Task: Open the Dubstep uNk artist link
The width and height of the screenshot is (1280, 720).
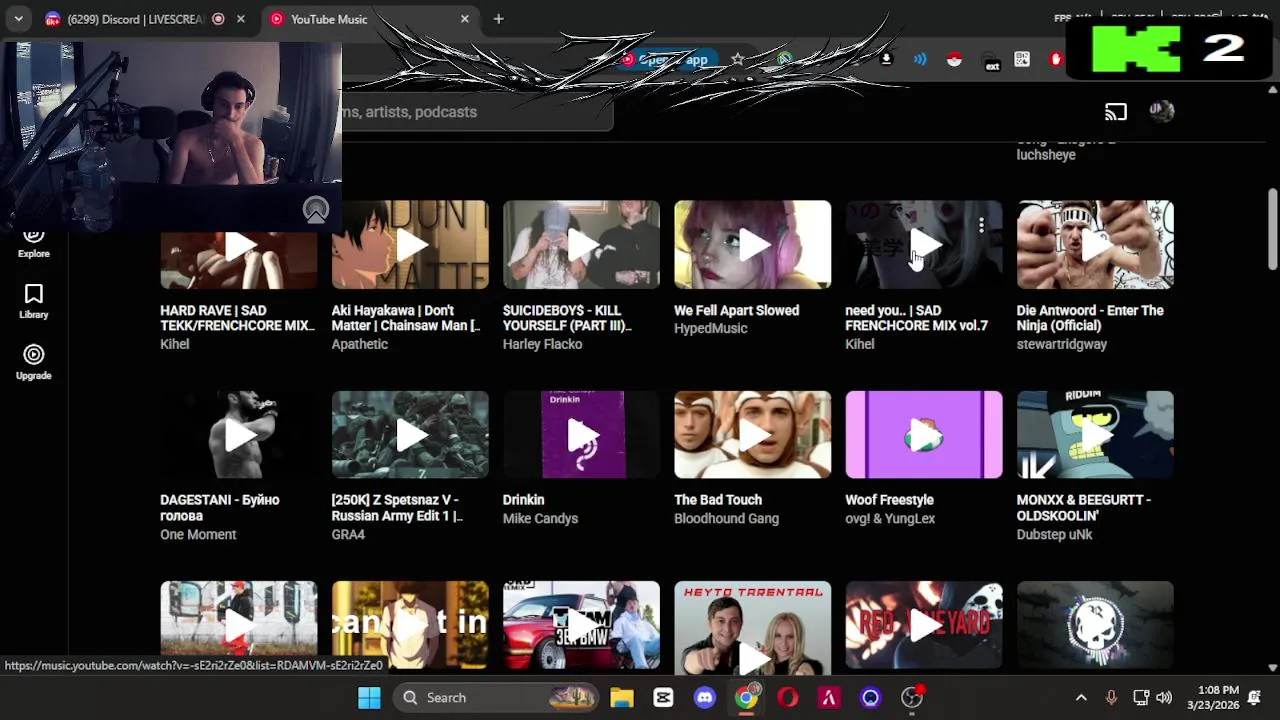Action: [1054, 534]
